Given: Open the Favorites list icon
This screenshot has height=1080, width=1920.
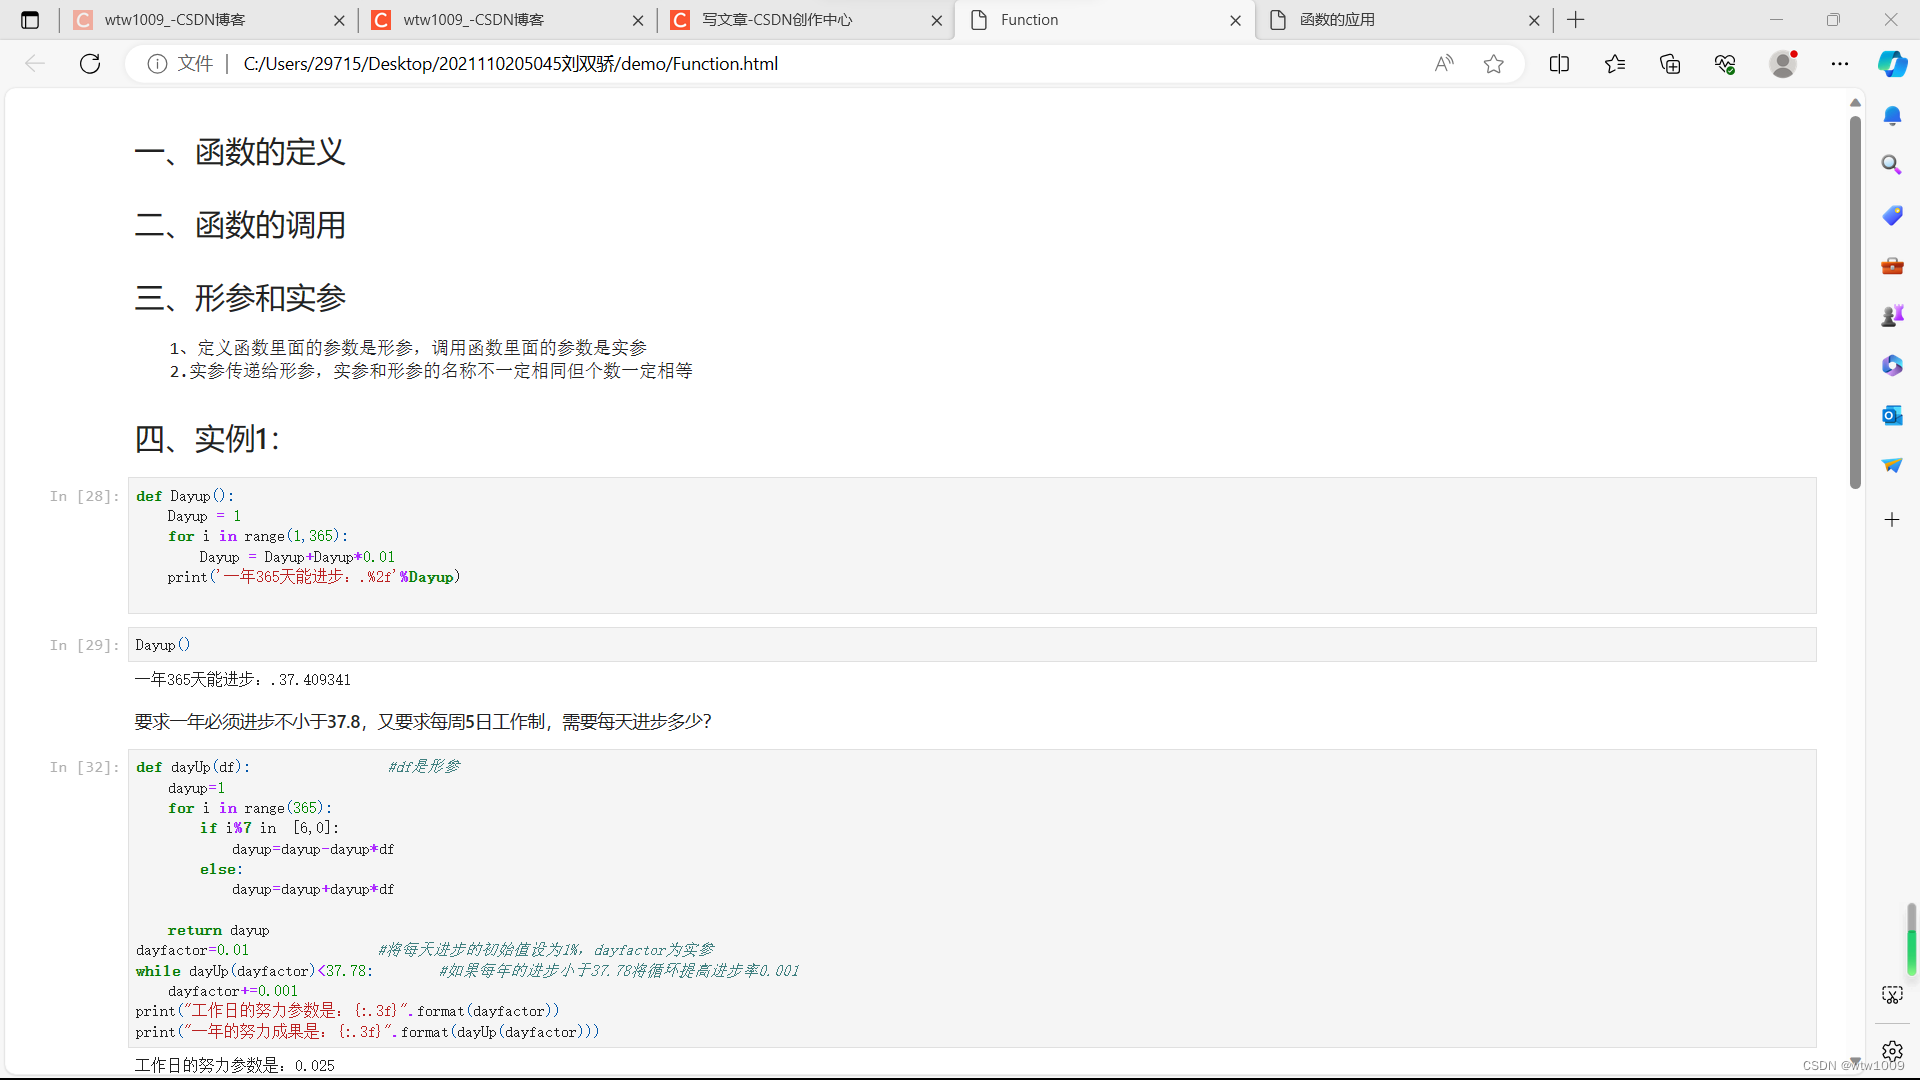Looking at the screenshot, I should (1614, 64).
